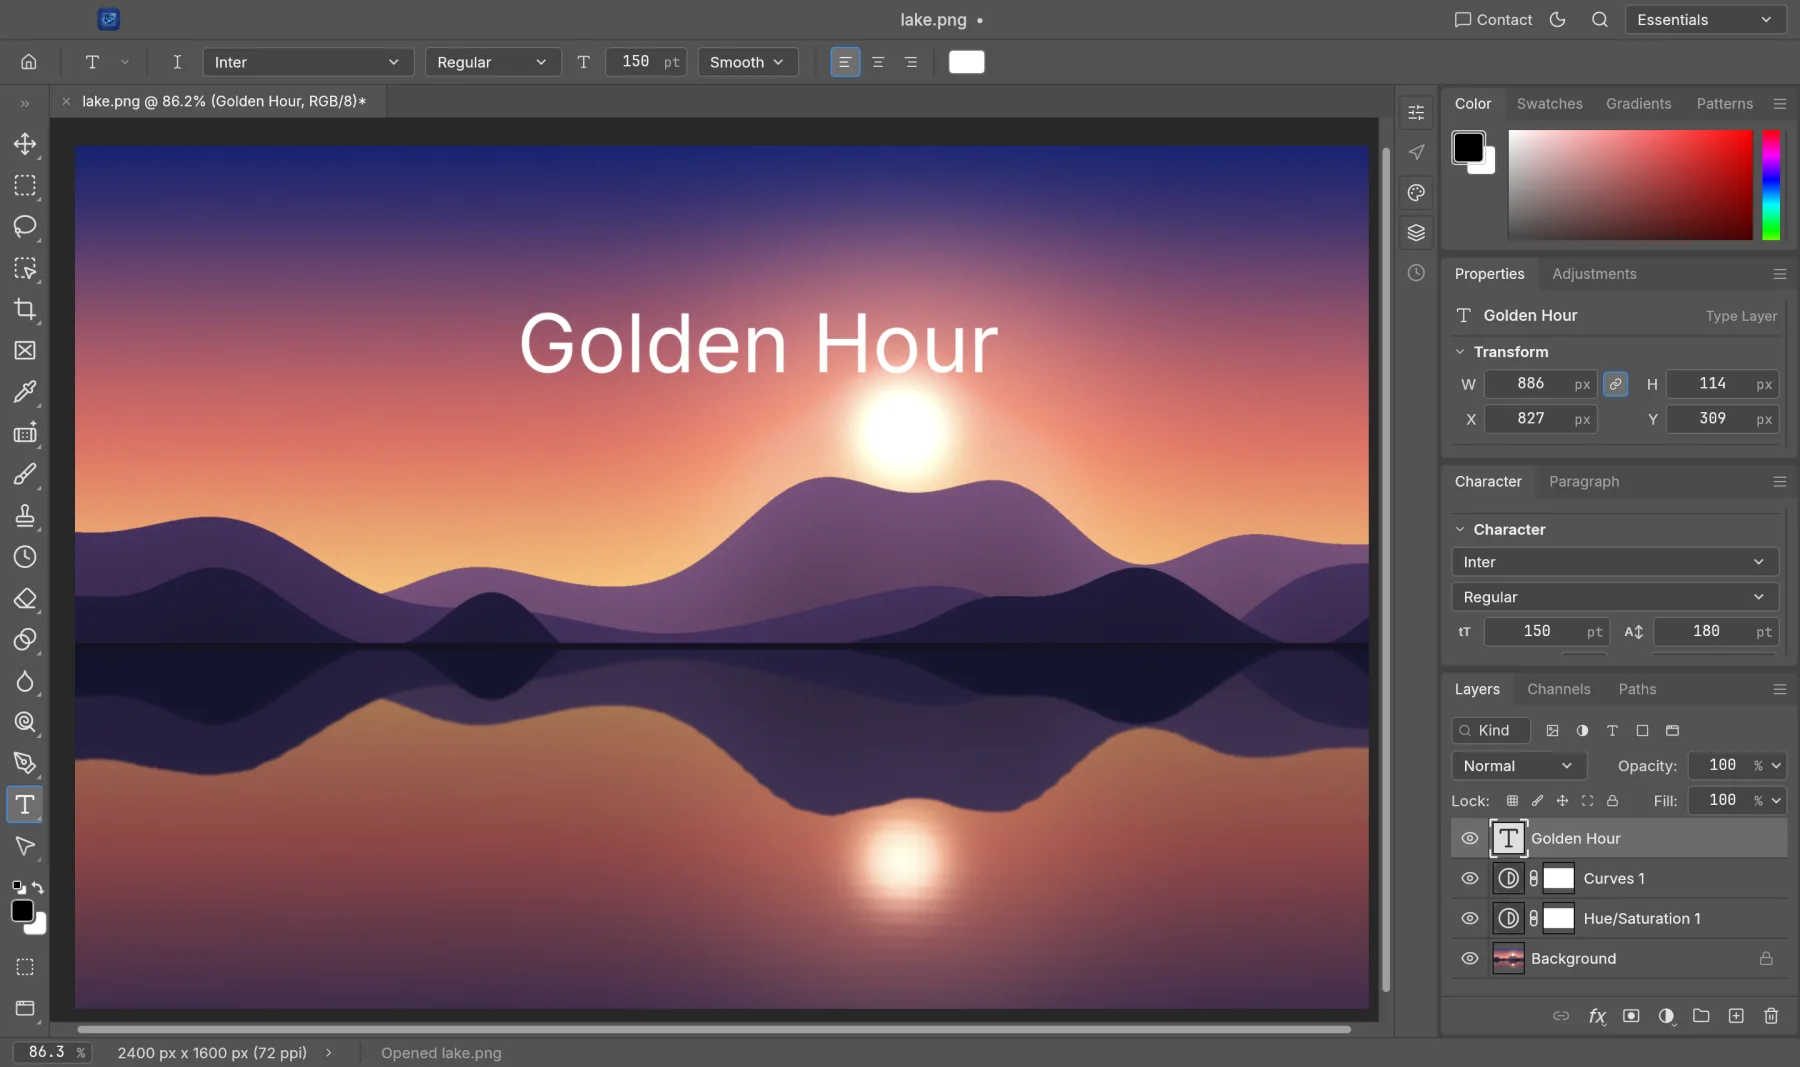
Task: Click the delete layer trash icon
Action: click(1771, 1016)
